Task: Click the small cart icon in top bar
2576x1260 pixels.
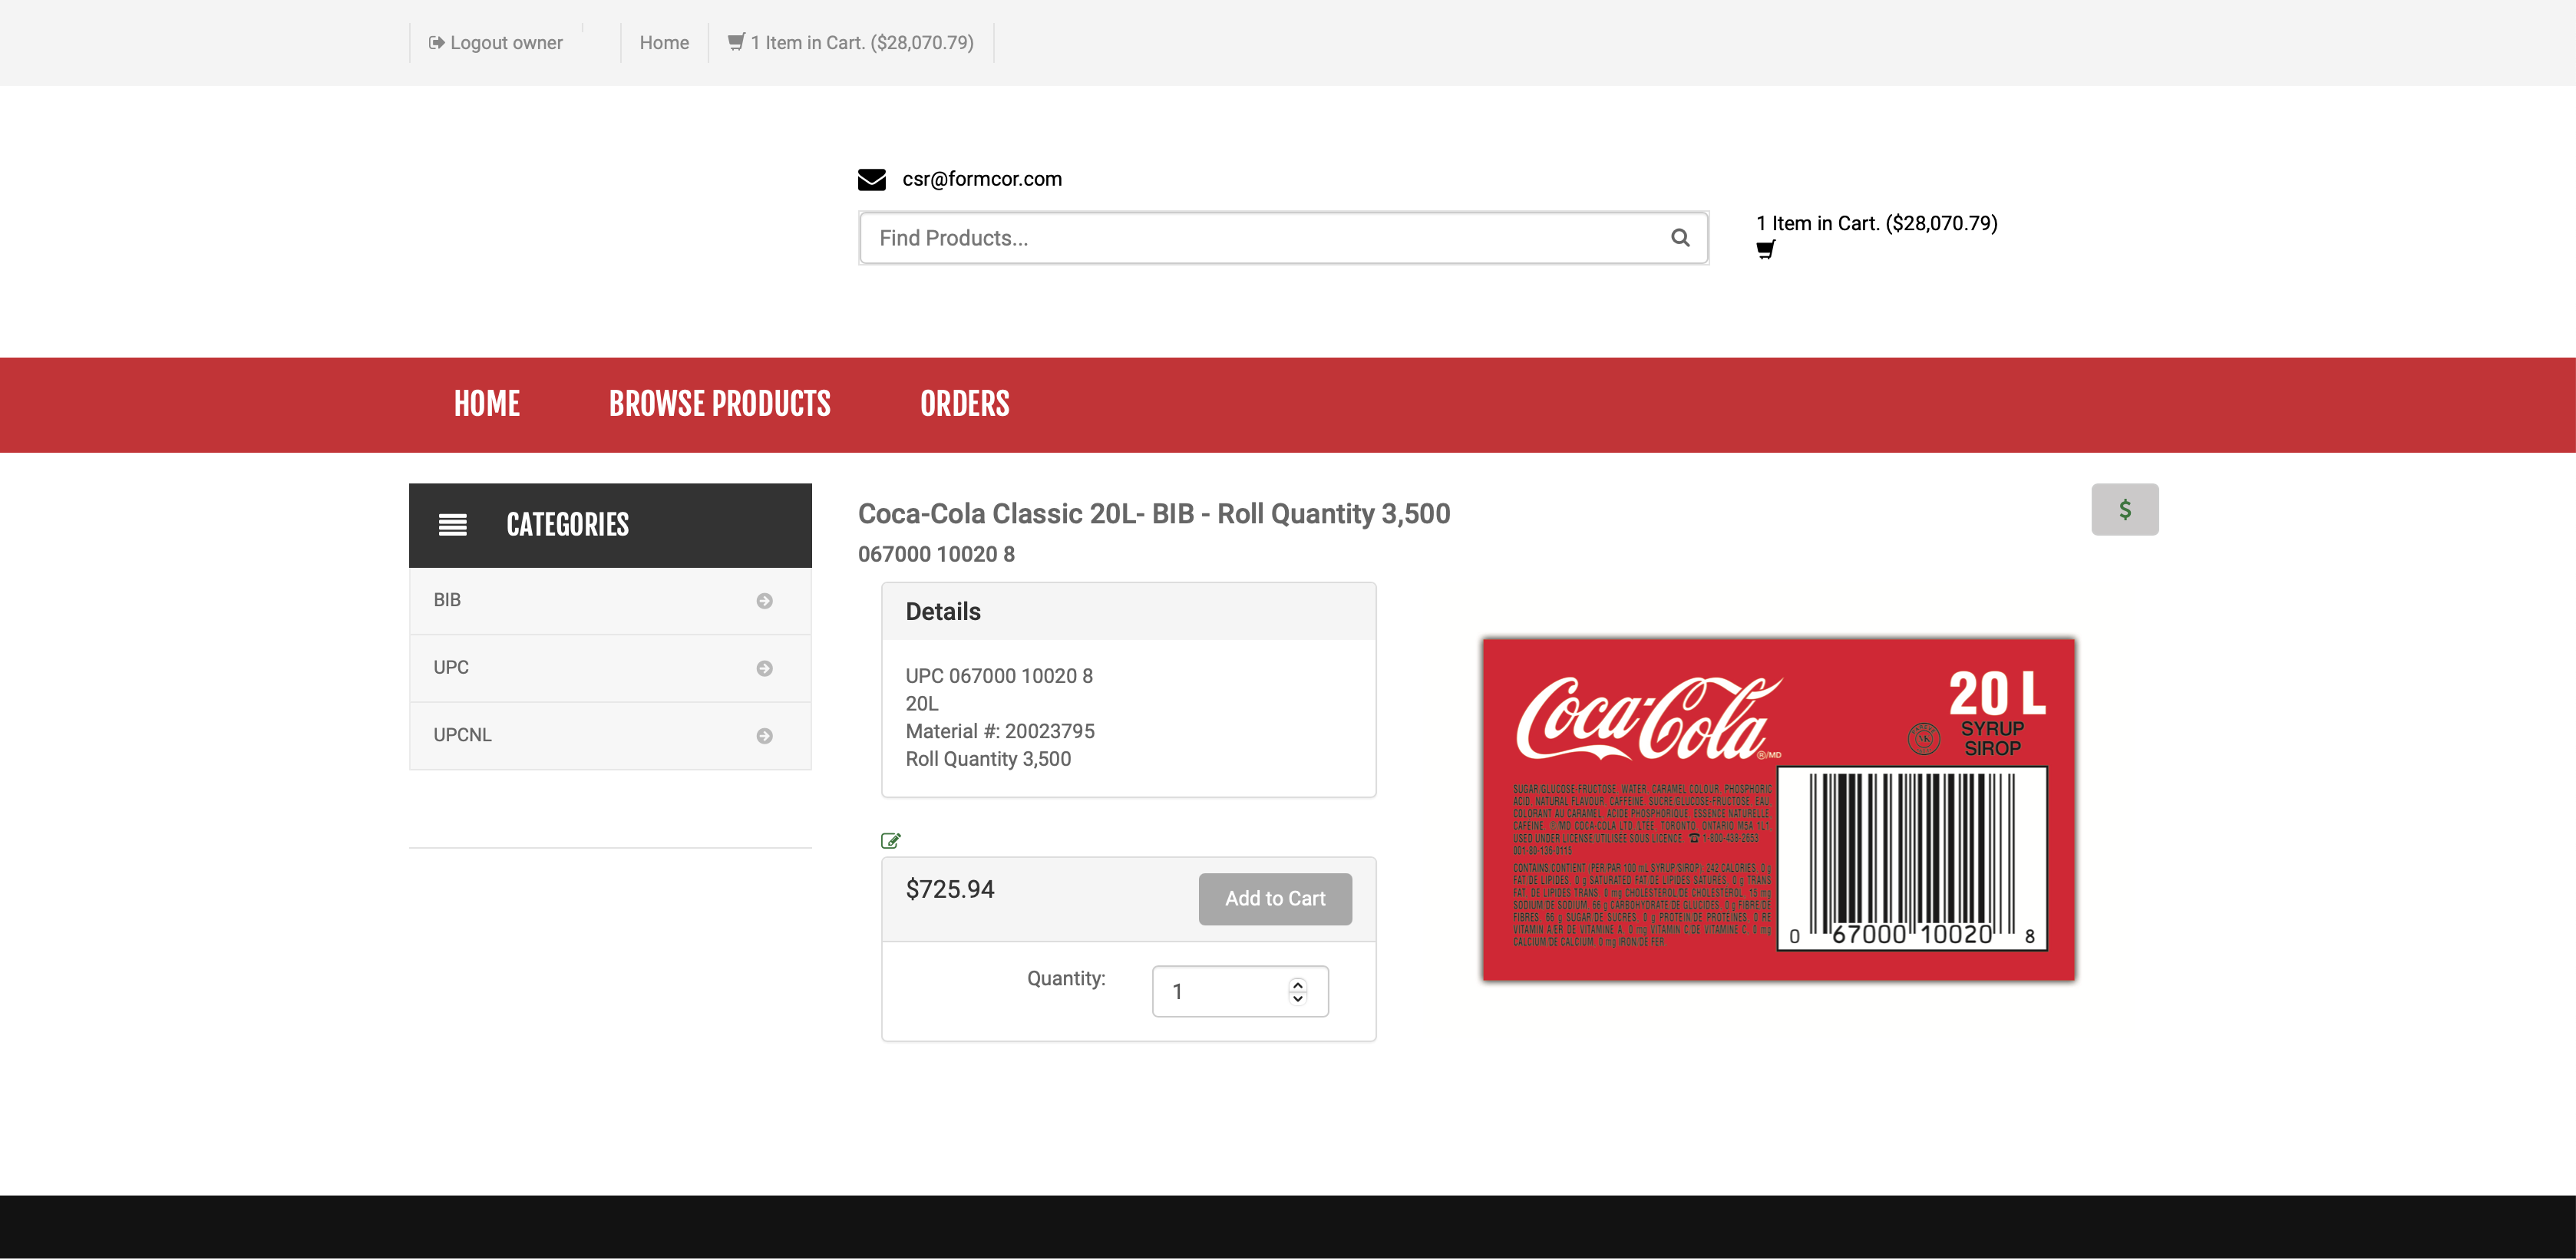Action: coord(736,42)
